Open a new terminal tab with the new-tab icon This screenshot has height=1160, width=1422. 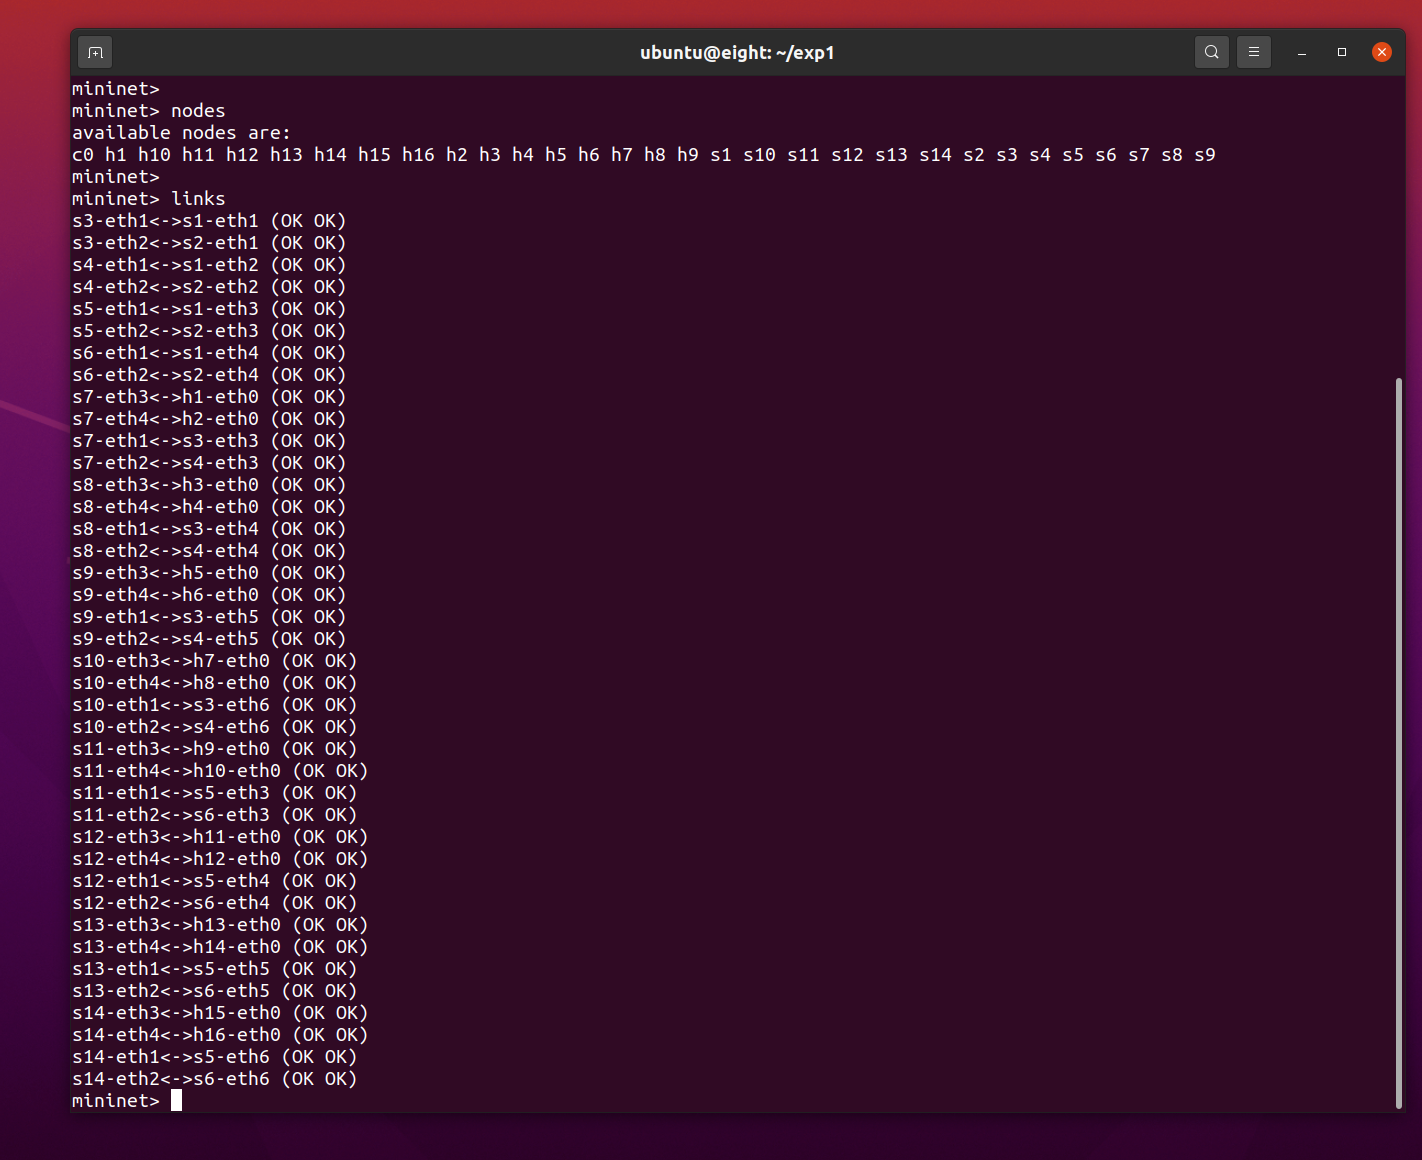point(95,52)
